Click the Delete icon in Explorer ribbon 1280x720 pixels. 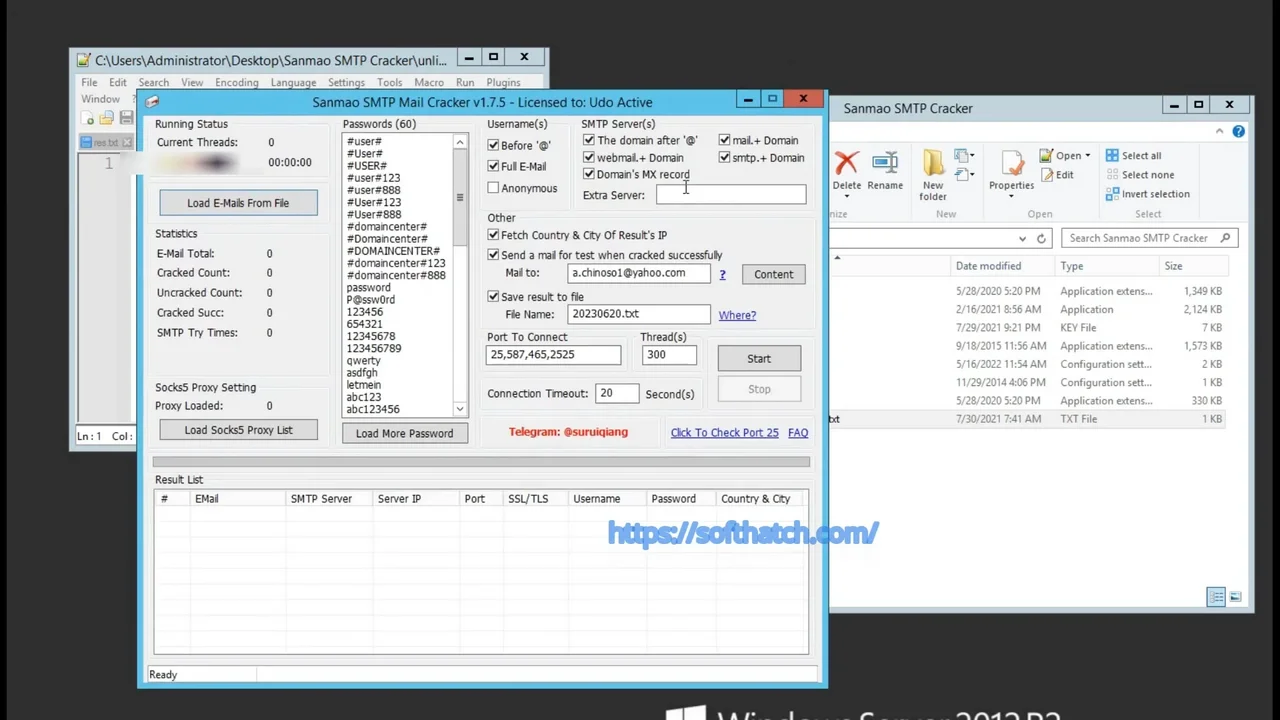tap(847, 163)
